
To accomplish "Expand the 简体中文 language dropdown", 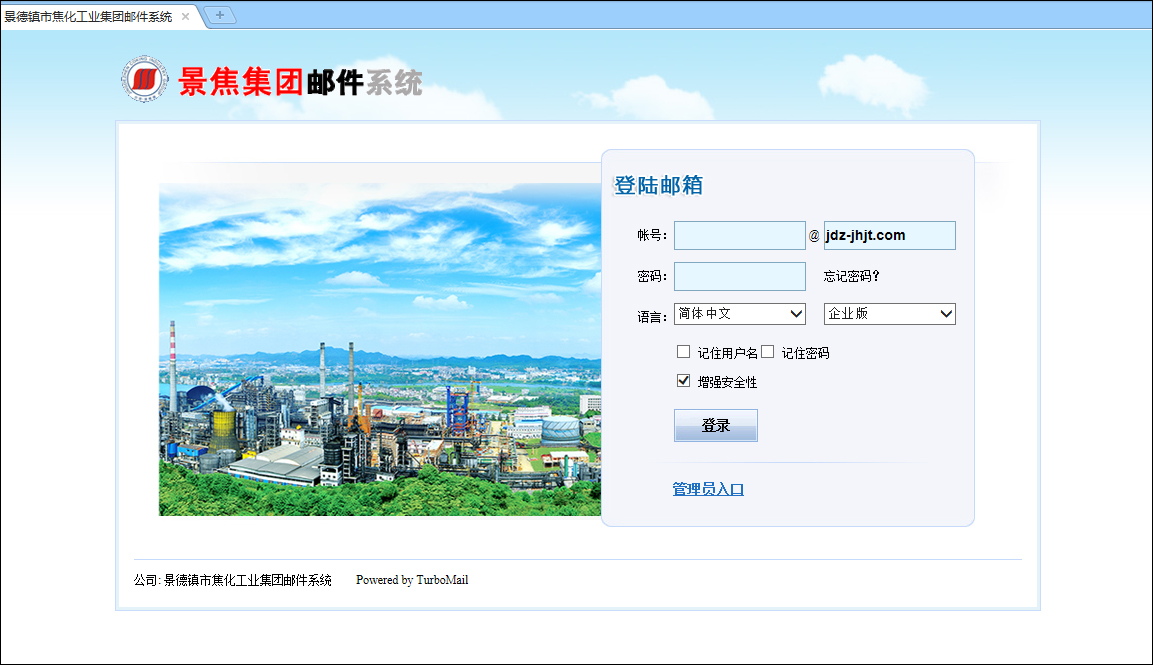I will [x=739, y=314].
